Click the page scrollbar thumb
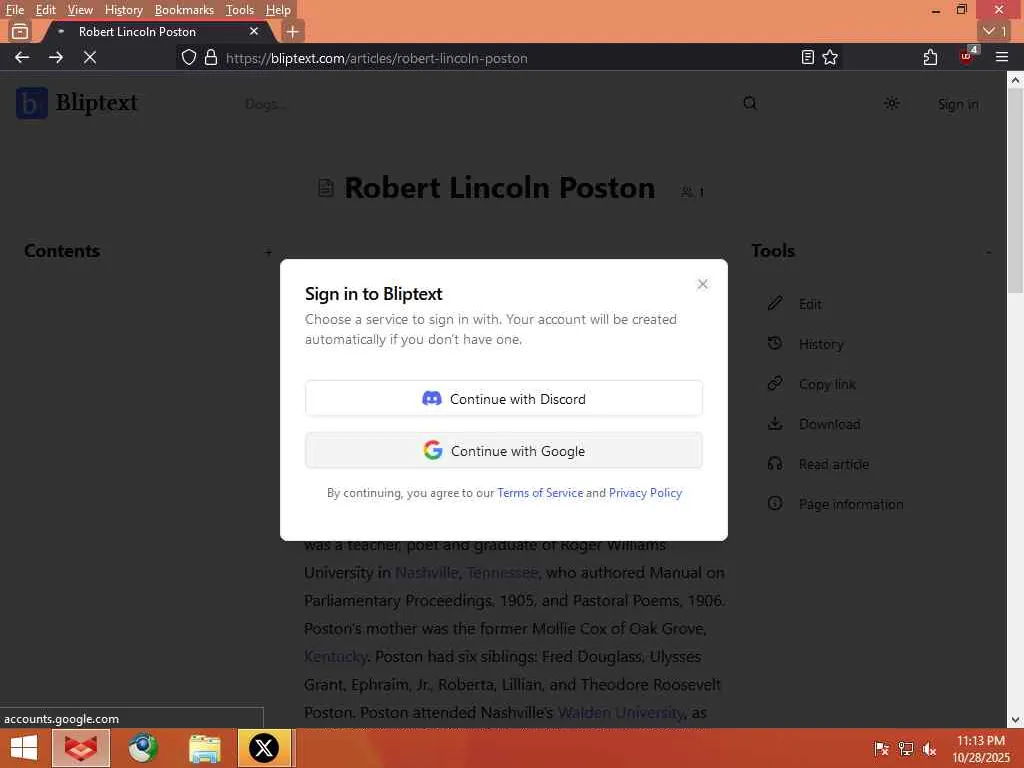Image resolution: width=1024 pixels, height=768 pixels. tap(1015, 191)
